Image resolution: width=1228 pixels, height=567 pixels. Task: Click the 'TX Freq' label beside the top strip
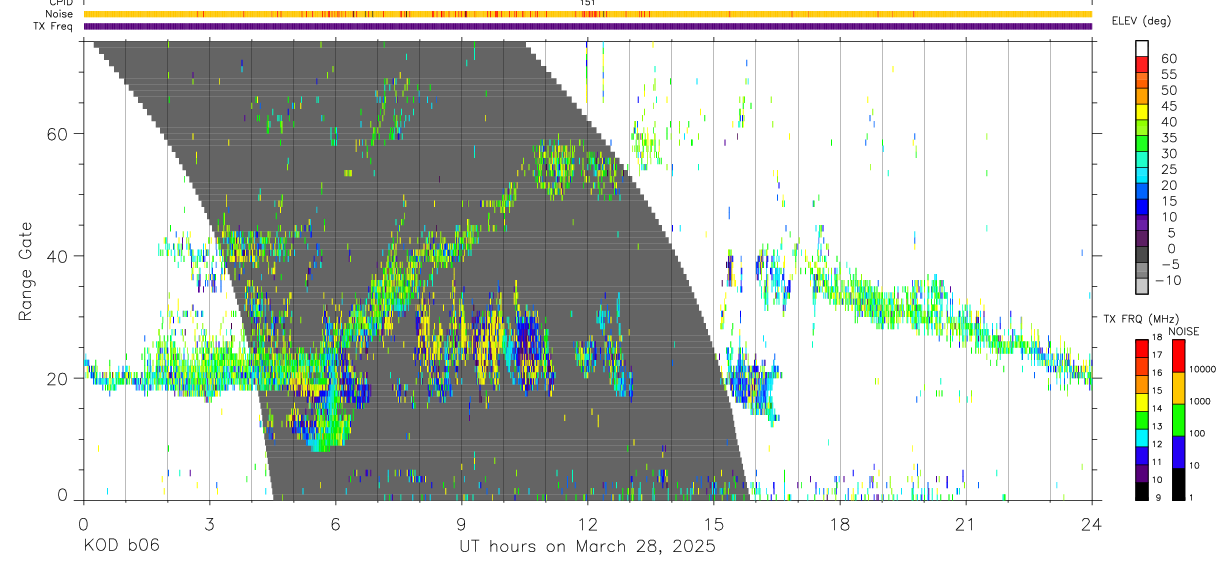tap(54, 26)
